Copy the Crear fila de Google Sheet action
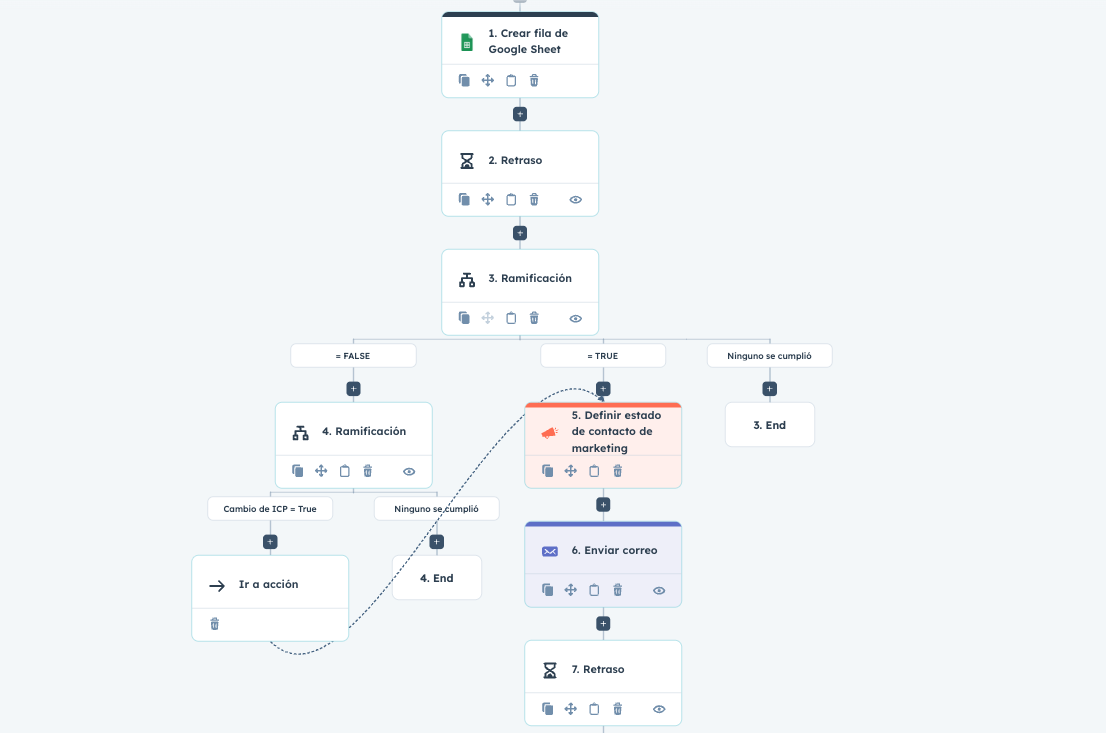The height and width of the screenshot is (733, 1106). [x=464, y=80]
